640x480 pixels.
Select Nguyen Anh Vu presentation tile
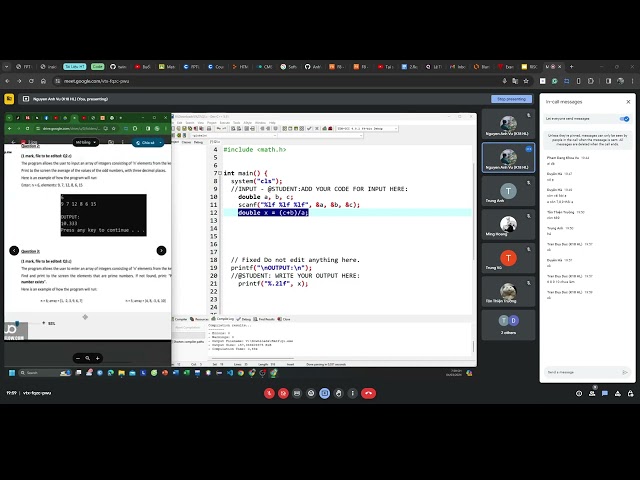(x=508, y=158)
